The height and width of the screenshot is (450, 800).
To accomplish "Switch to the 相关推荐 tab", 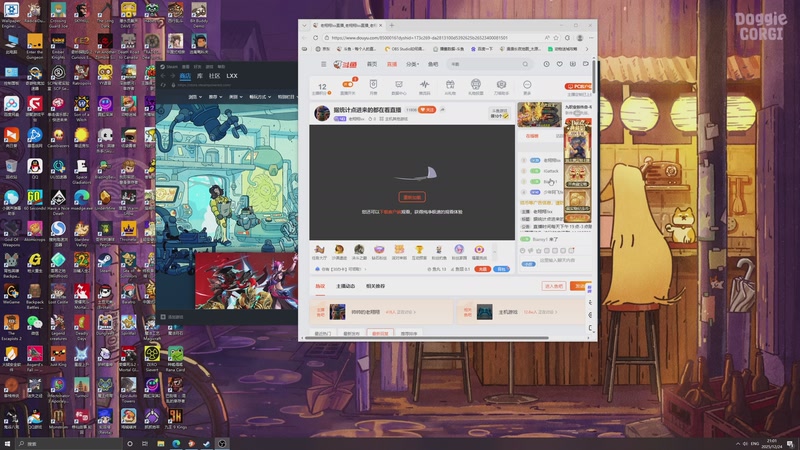I will (x=376, y=286).
